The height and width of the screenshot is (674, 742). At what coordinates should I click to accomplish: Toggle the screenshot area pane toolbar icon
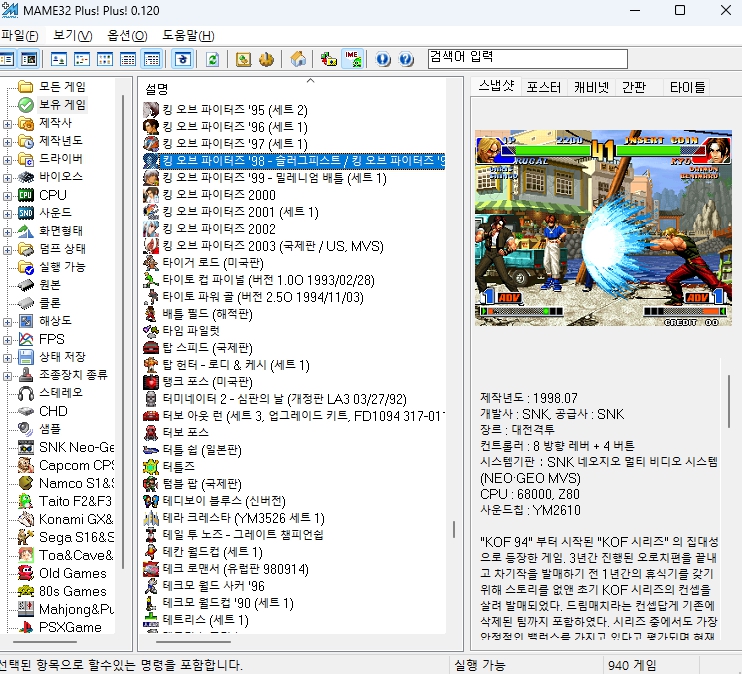coord(29,59)
